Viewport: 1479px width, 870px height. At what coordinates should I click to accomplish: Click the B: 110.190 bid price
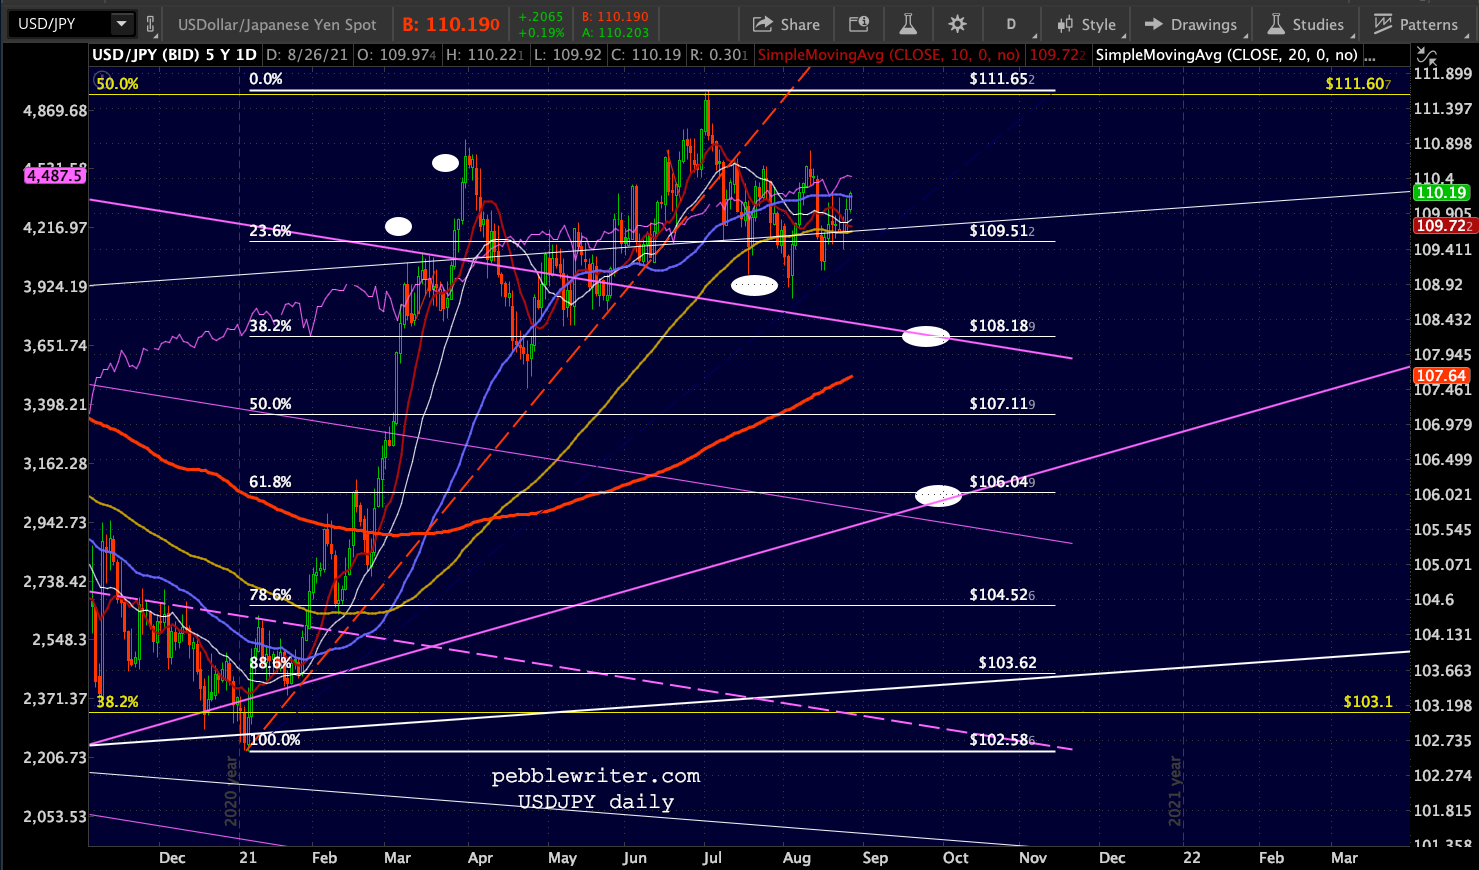pyautogui.click(x=451, y=24)
